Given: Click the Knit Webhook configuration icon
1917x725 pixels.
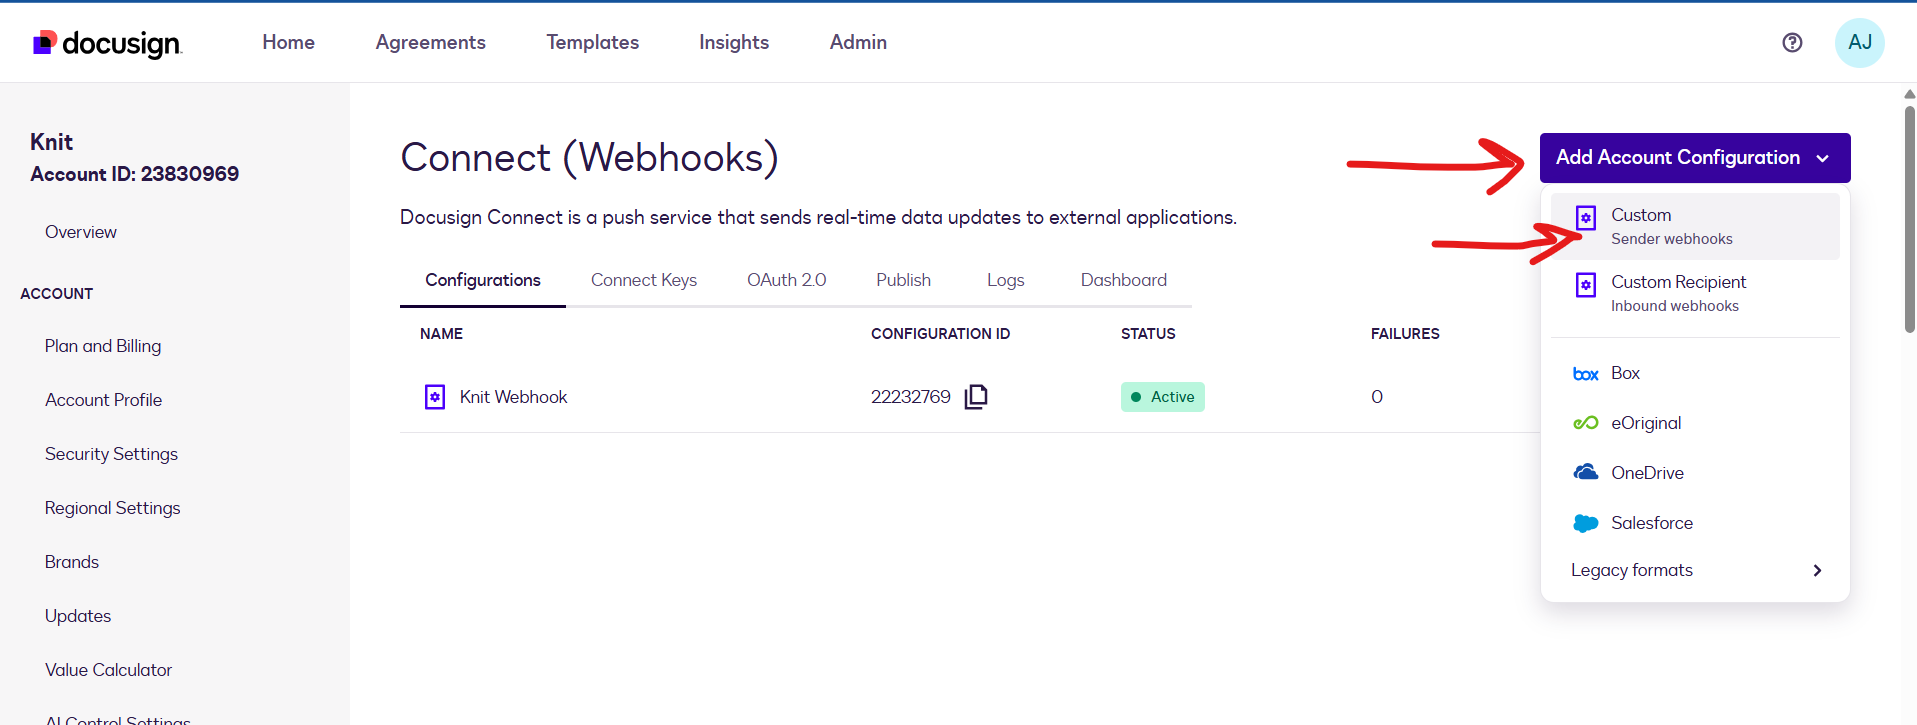Looking at the screenshot, I should [435, 397].
